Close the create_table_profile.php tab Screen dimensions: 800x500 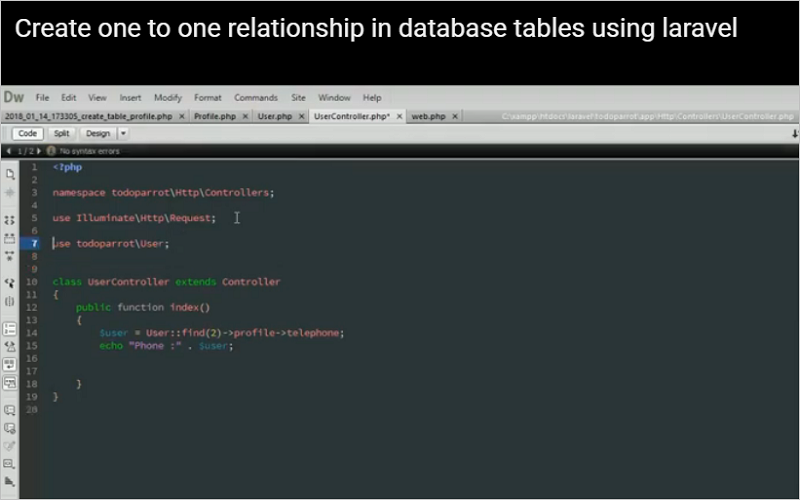(182, 116)
